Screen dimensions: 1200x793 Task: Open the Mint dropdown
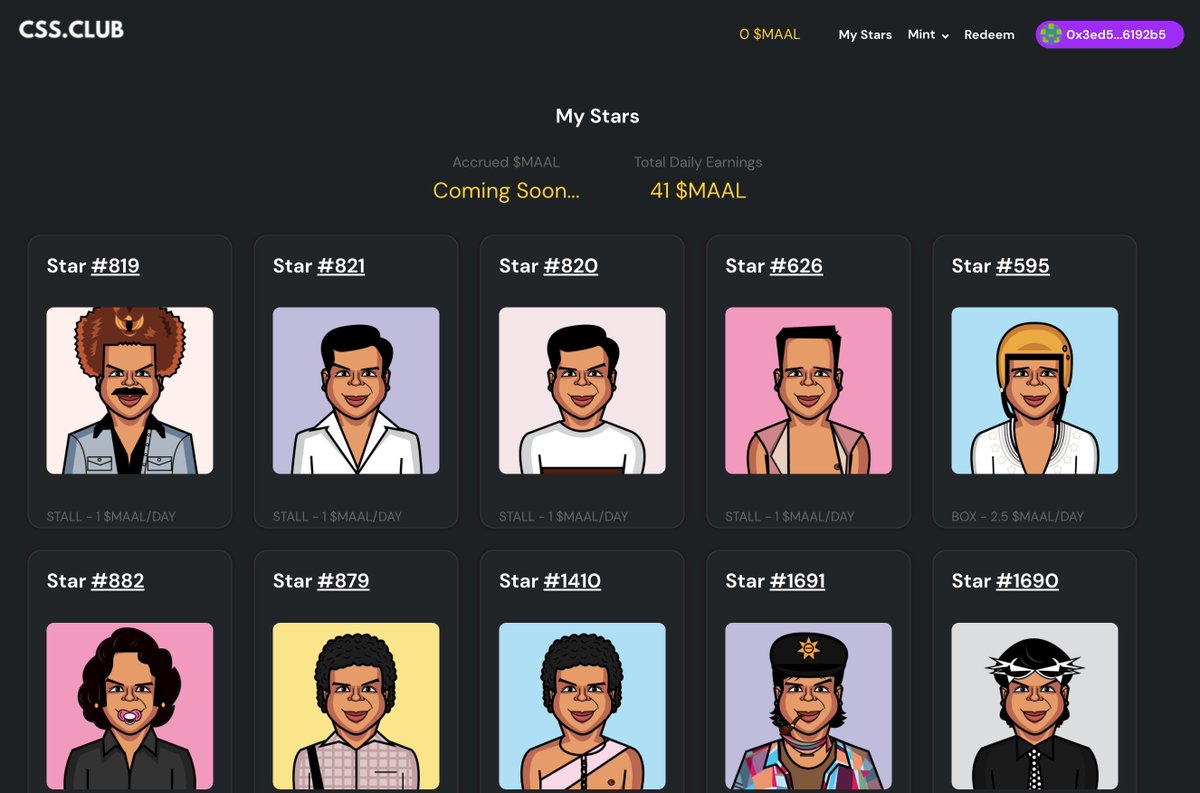click(x=926, y=34)
